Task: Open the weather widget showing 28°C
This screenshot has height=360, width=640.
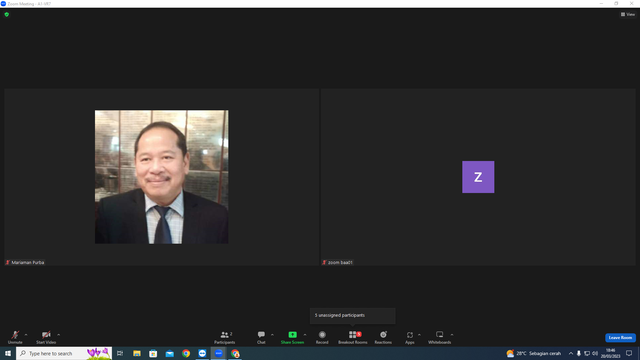Action: [533, 353]
